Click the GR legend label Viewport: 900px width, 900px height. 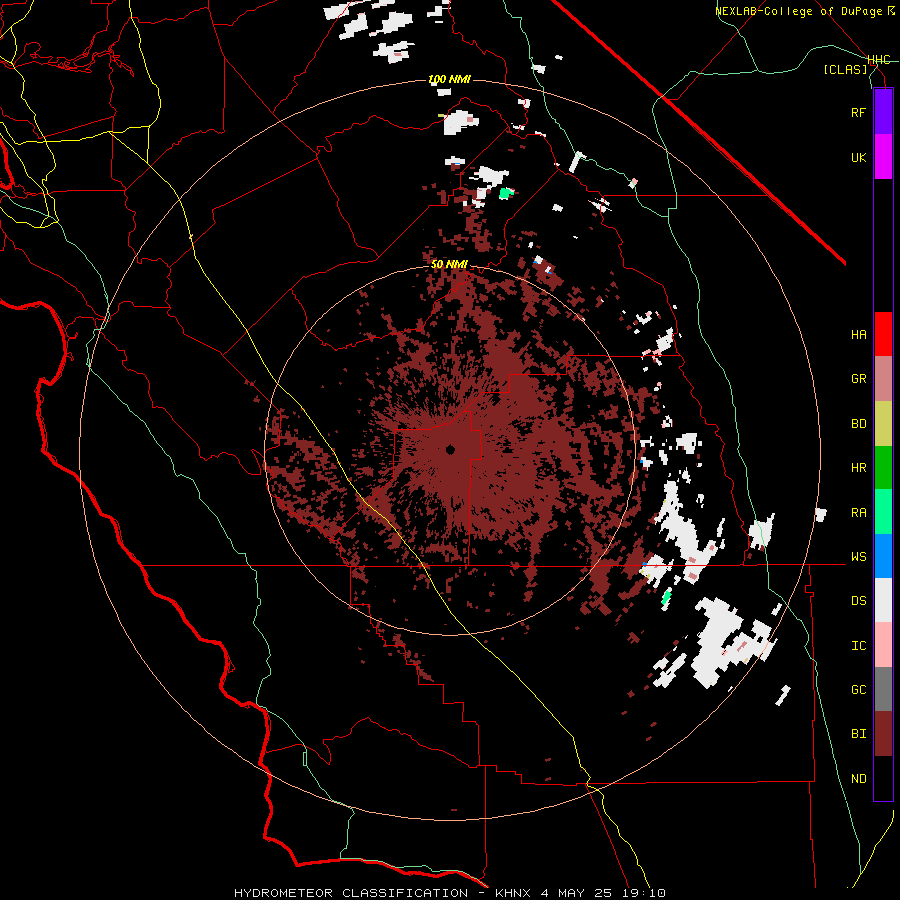tap(858, 379)
